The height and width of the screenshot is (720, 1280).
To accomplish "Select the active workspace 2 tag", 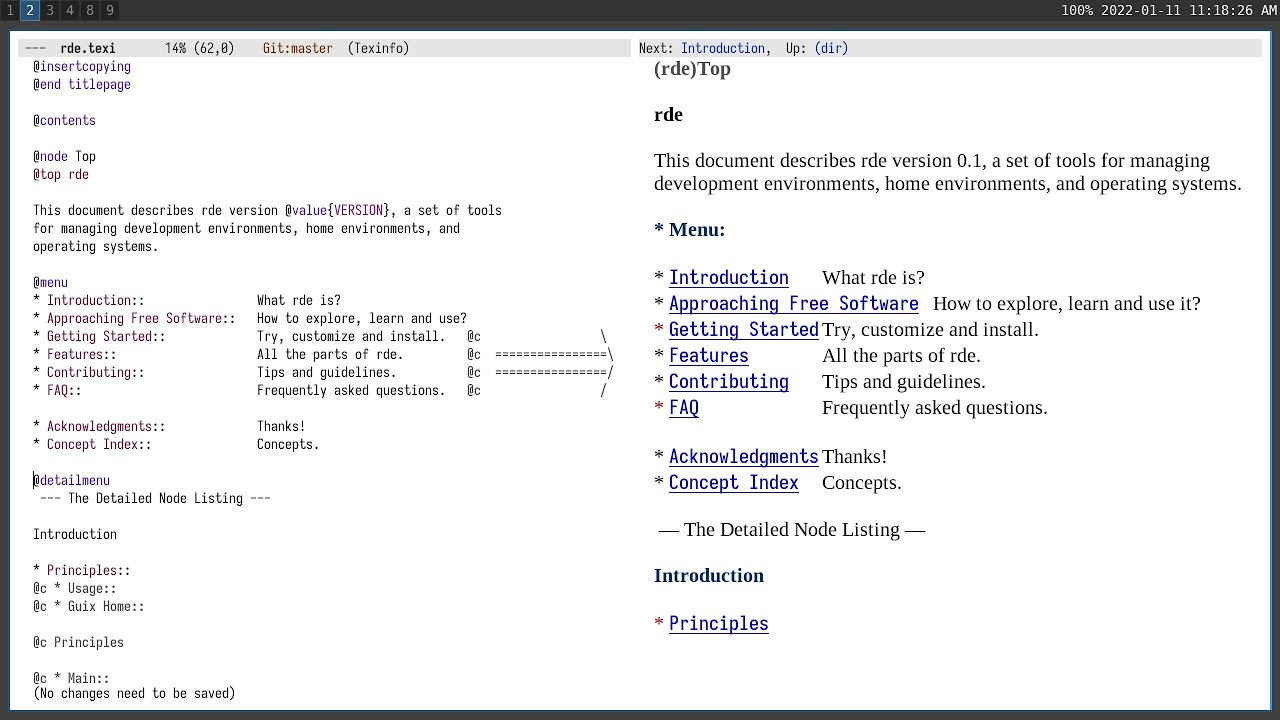I will pyautogui.click(x=30, y=10).
